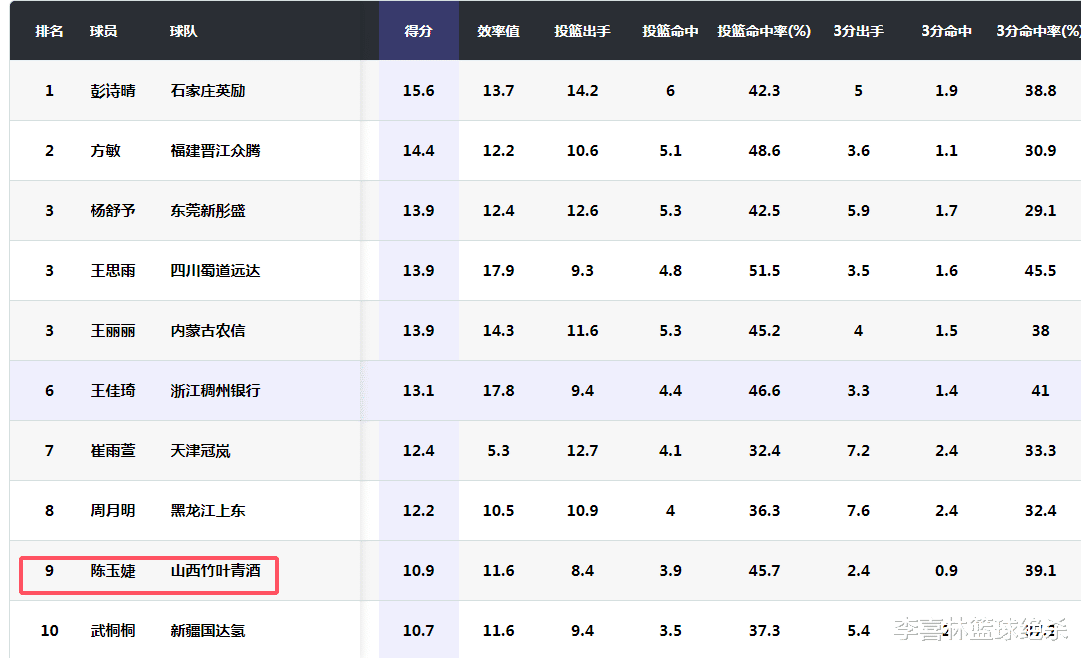This screenshot has height=658, width=1081.
Task: Click 周月明's field goal percentage 36.3
Action: [765, 511]
